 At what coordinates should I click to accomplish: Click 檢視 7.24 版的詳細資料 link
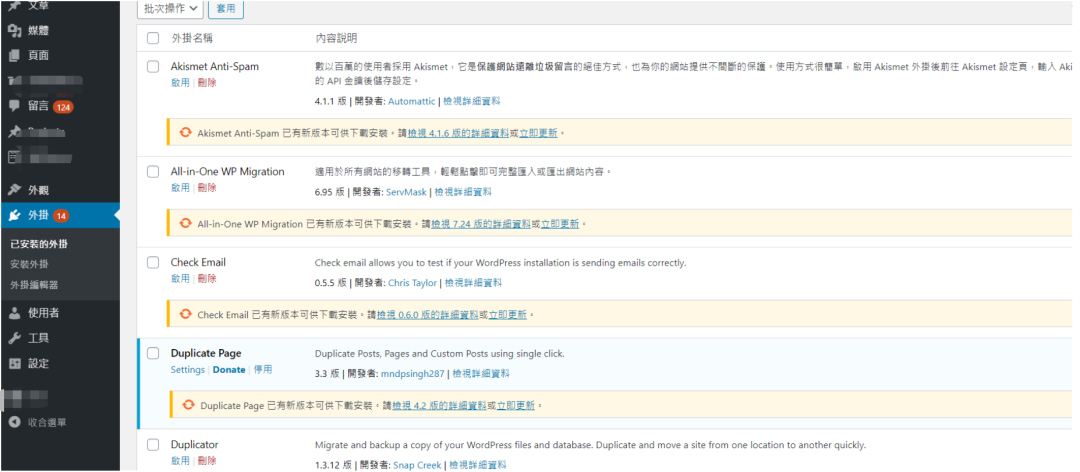tap(481, 224)
